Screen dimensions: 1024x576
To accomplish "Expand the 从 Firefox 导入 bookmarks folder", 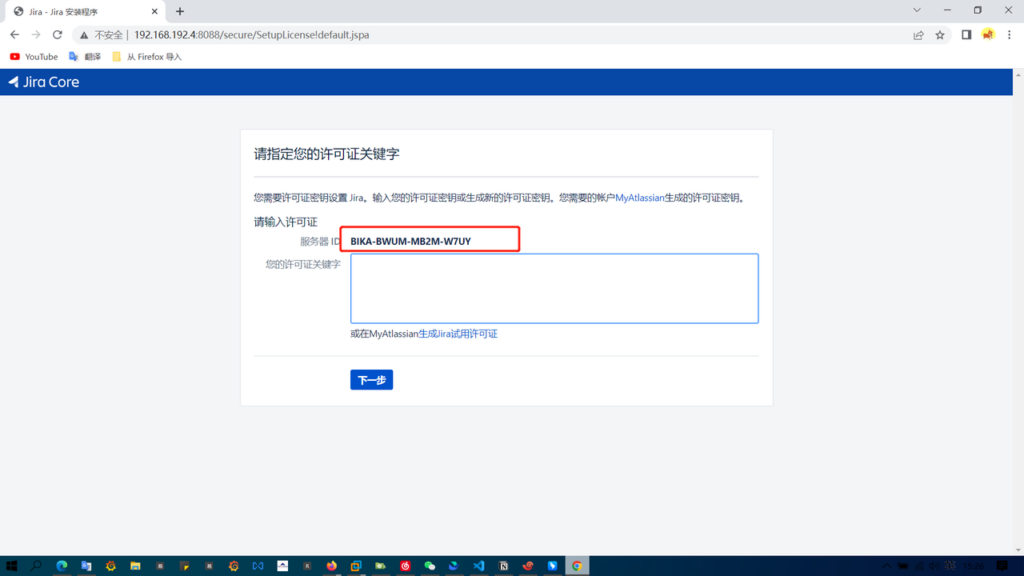I will tap(147, 57).
